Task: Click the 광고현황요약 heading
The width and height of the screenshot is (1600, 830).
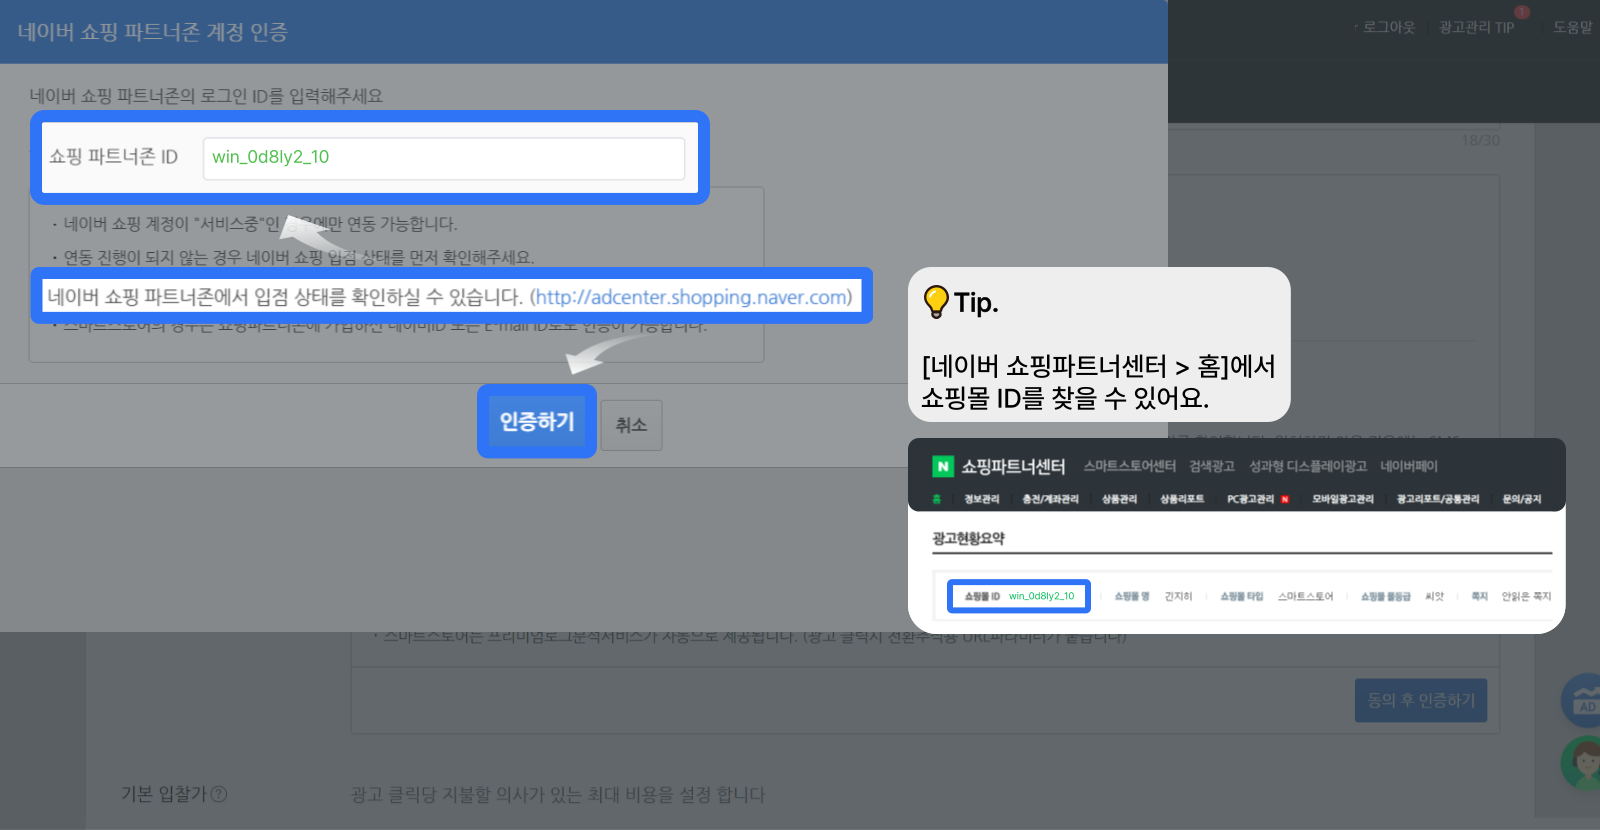Action: click(968, 538)
